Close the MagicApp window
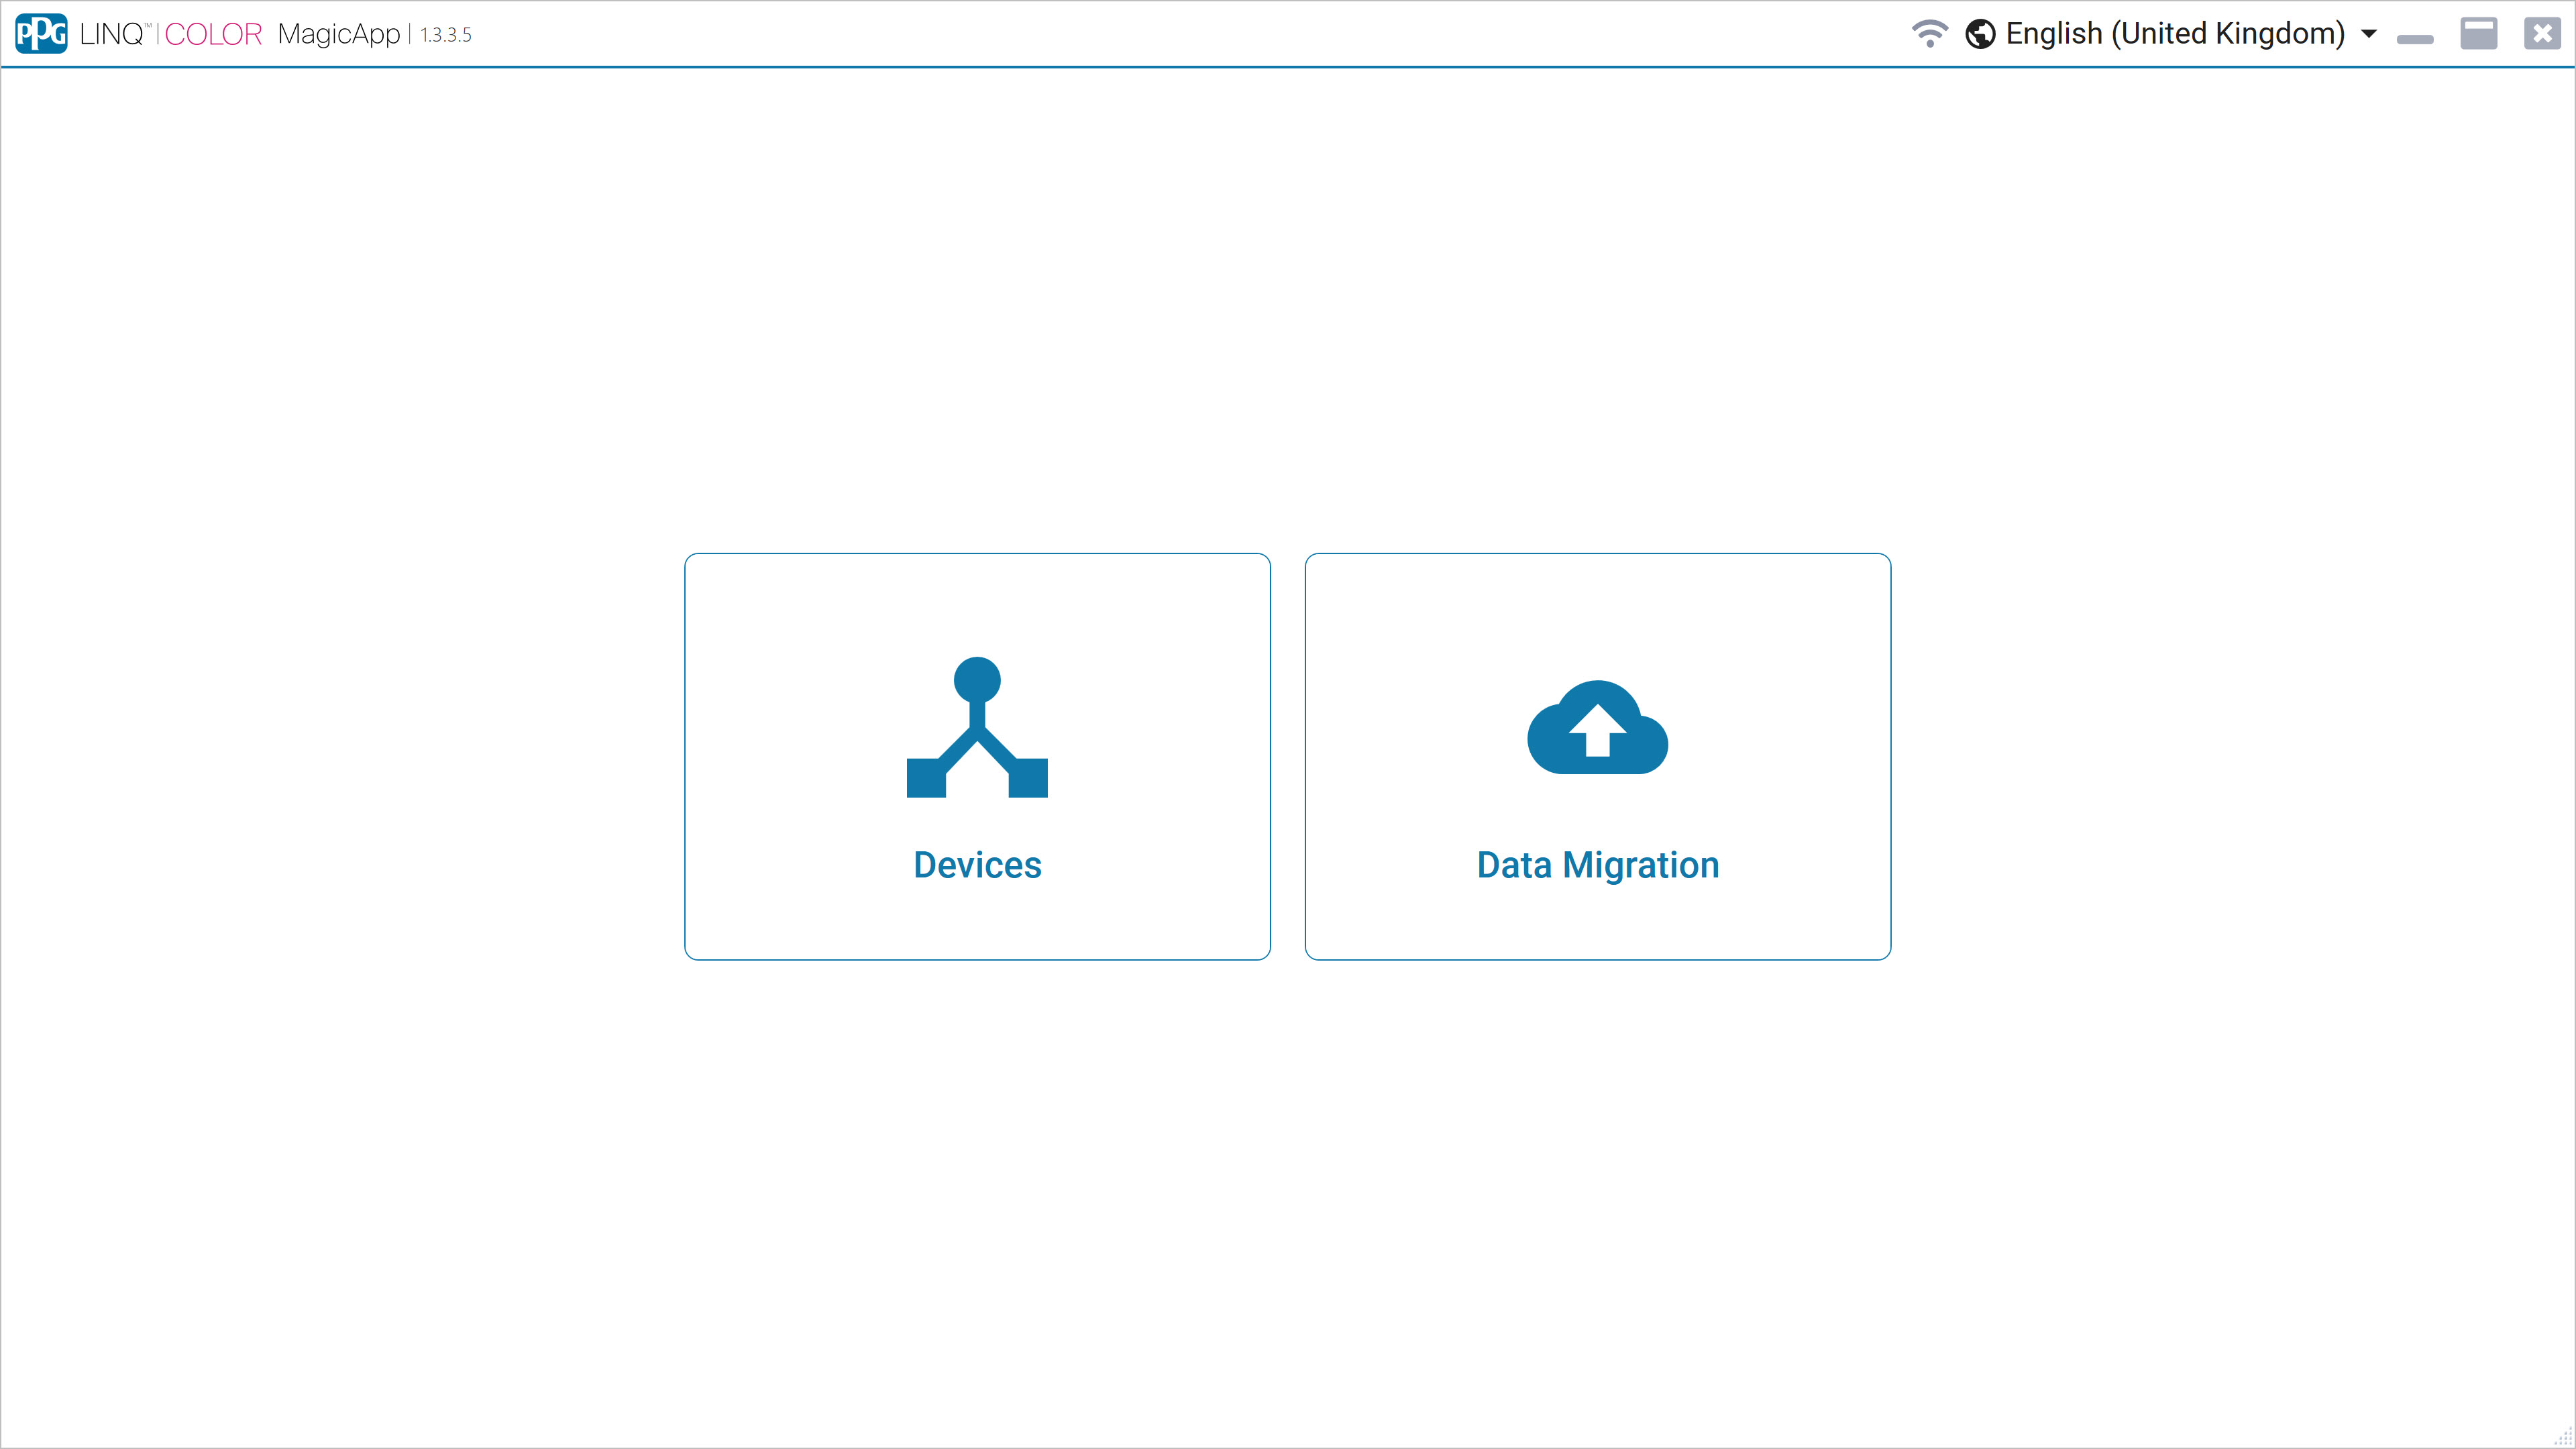 tap(2542, 34)
